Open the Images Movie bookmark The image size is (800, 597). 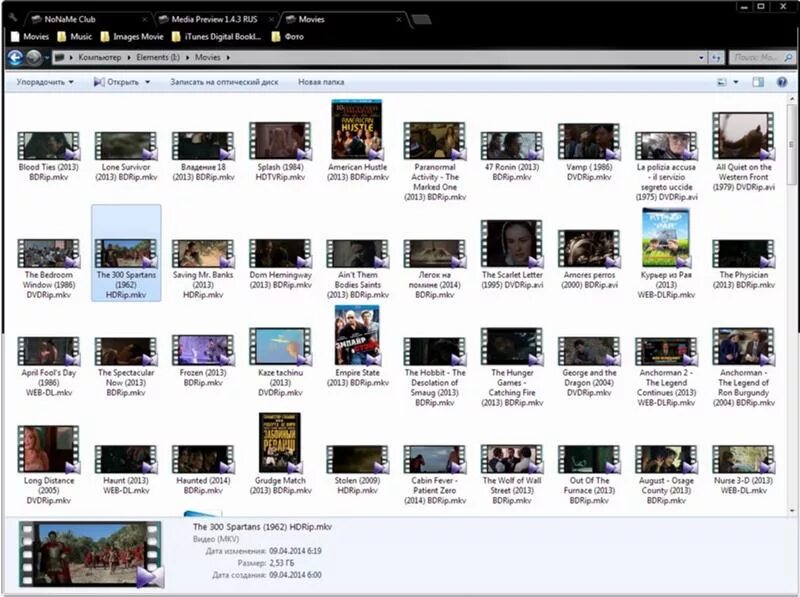click(x=132, y=37)
